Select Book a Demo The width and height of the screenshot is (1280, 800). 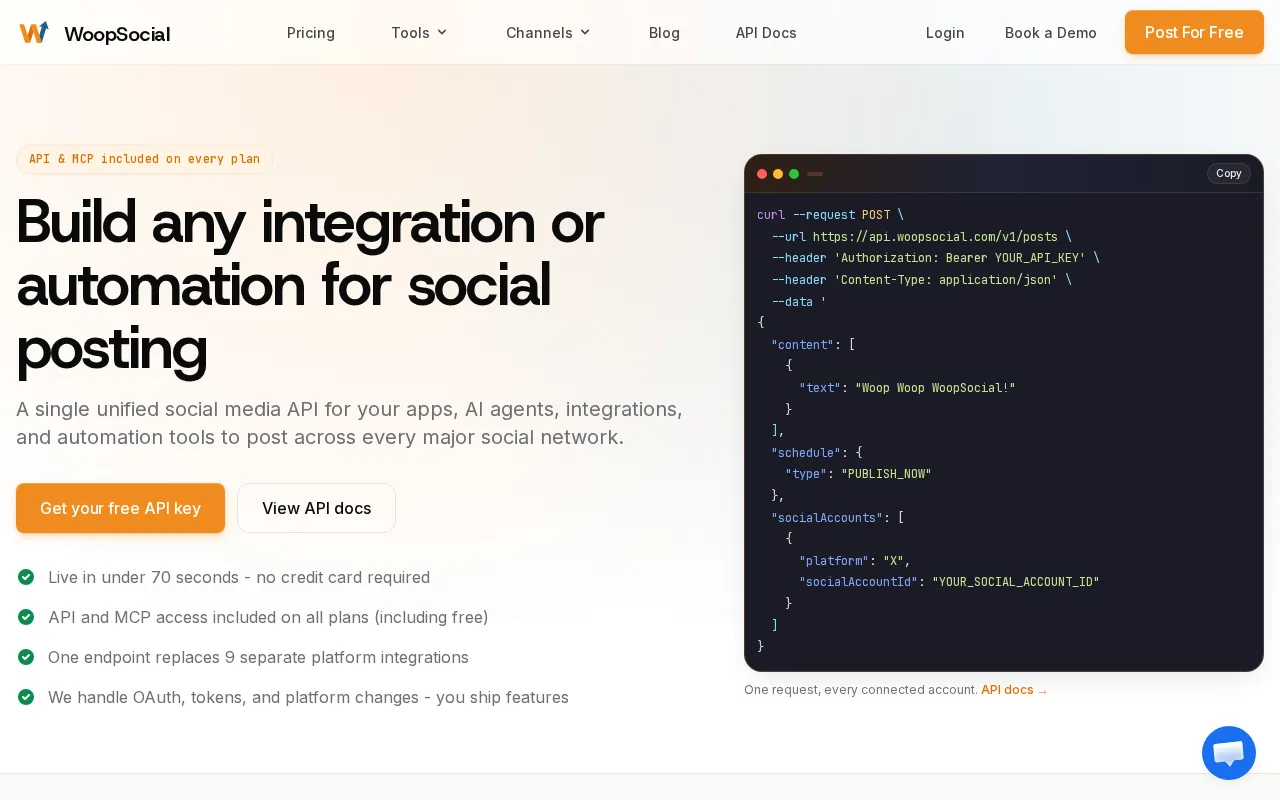click(1051, 33)
